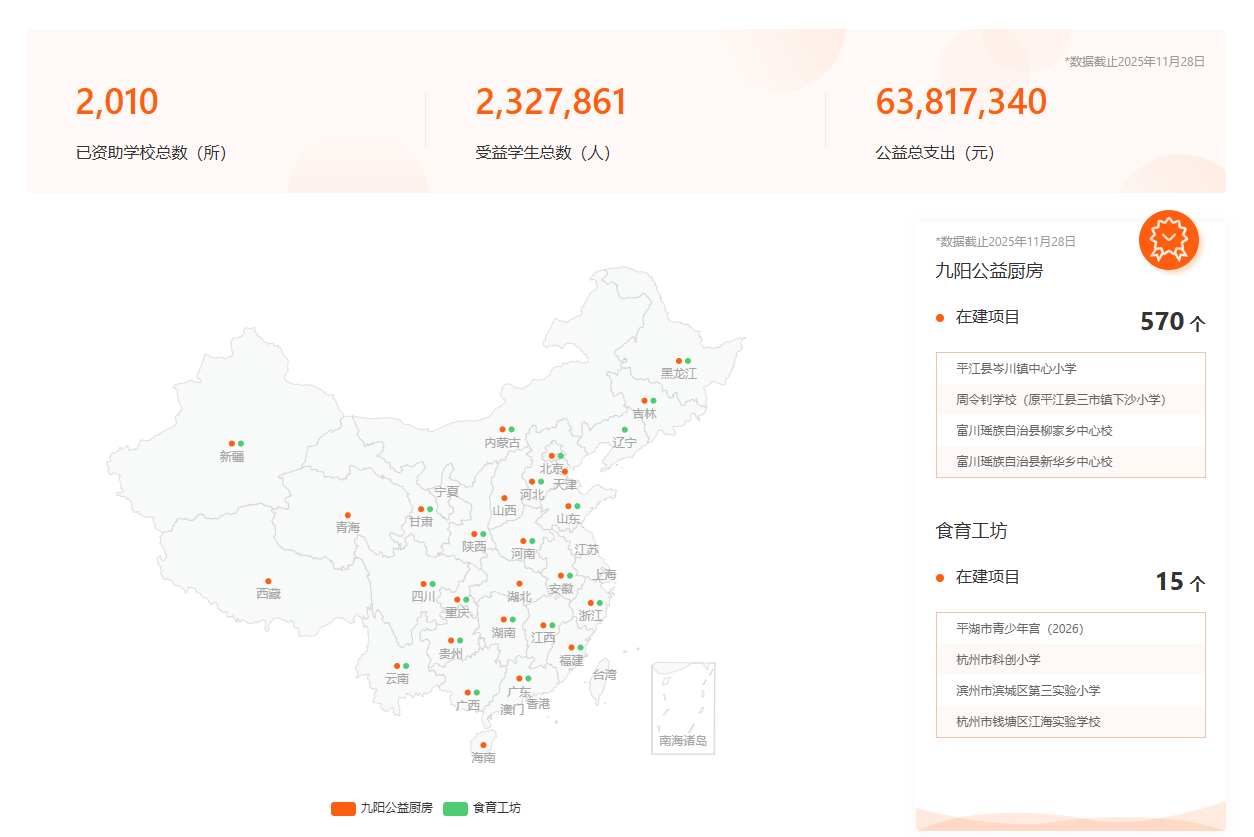
Task: Select the orange marker above 青海
Action: pos(348,515)
